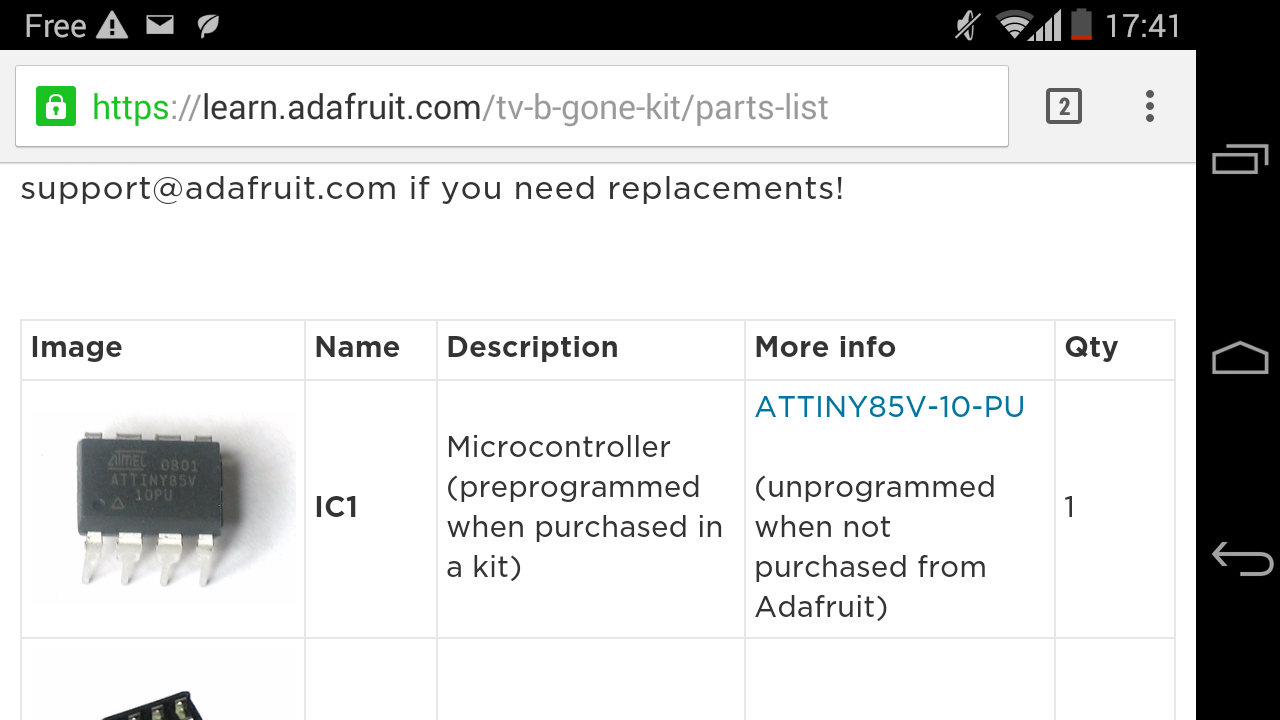Viewport: 1280px width, 720px height.
Task: Tap the Wi-Fi signal icon
Action: 1015,25
